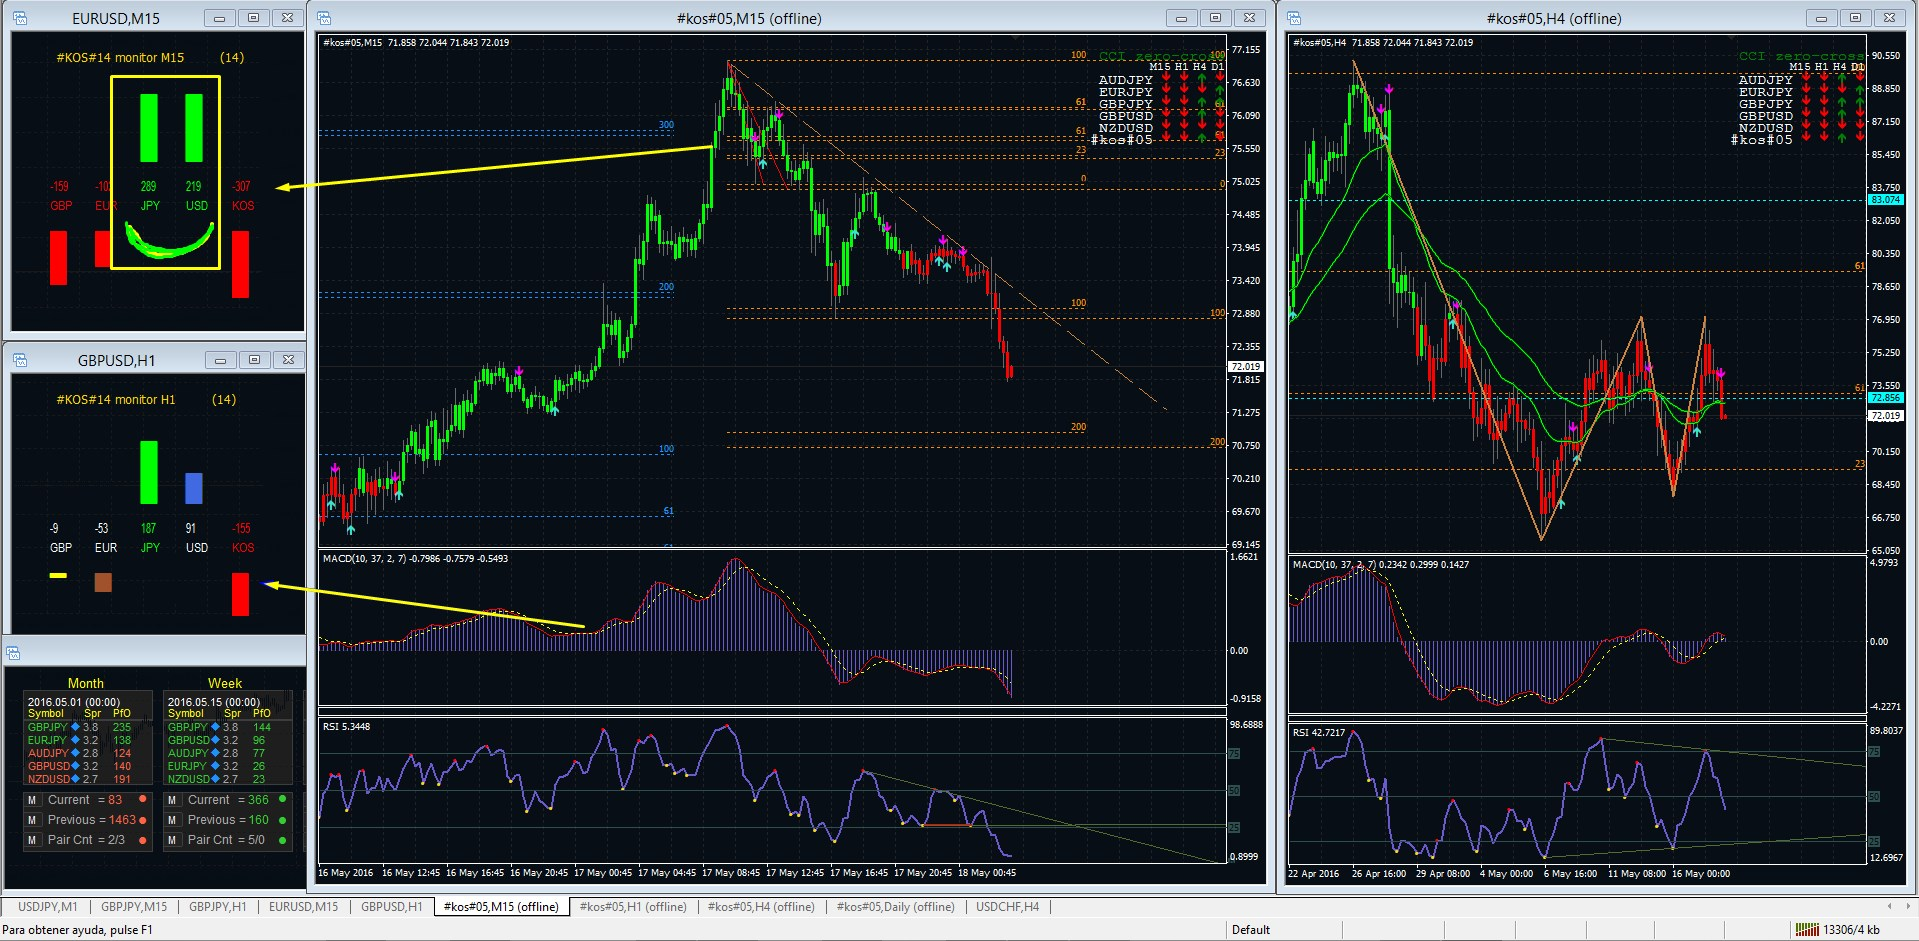The image size is (1919, 941).
Task: Click blue diamond beside GBPUSD in Week table
Action: click(215, 740)
